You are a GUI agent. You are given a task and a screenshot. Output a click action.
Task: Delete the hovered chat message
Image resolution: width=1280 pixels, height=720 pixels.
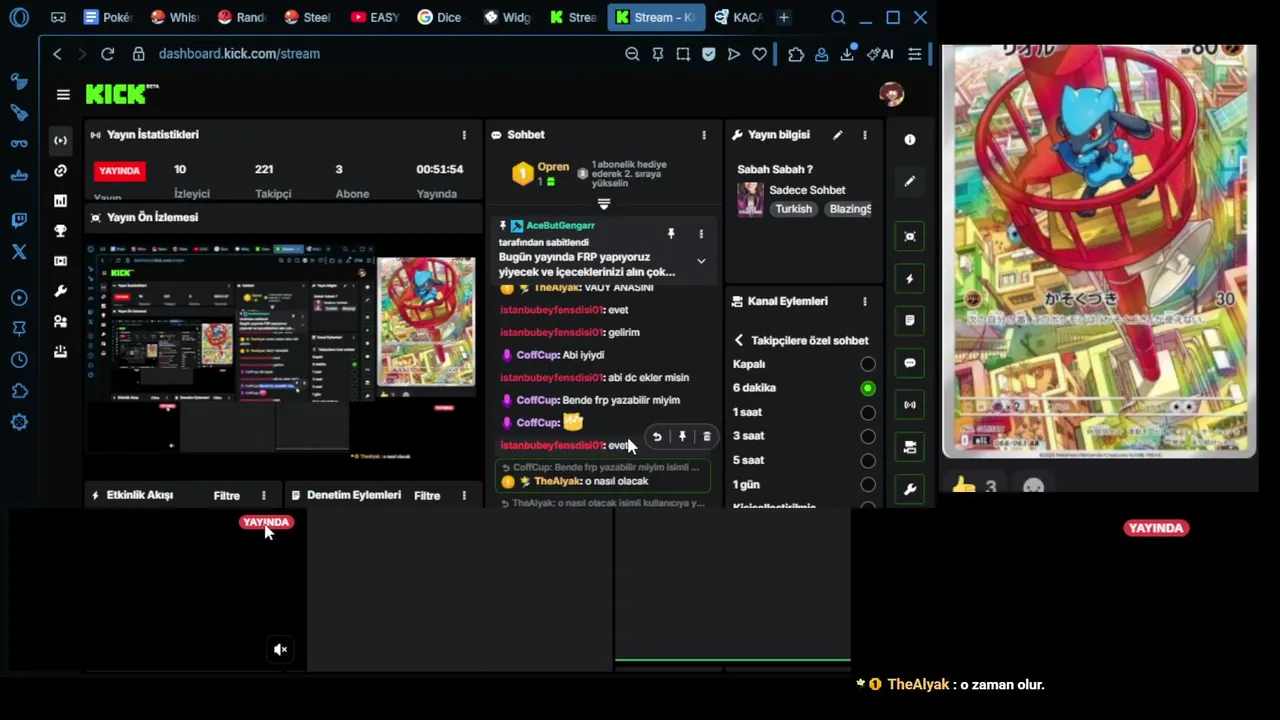tap(707, 437)
